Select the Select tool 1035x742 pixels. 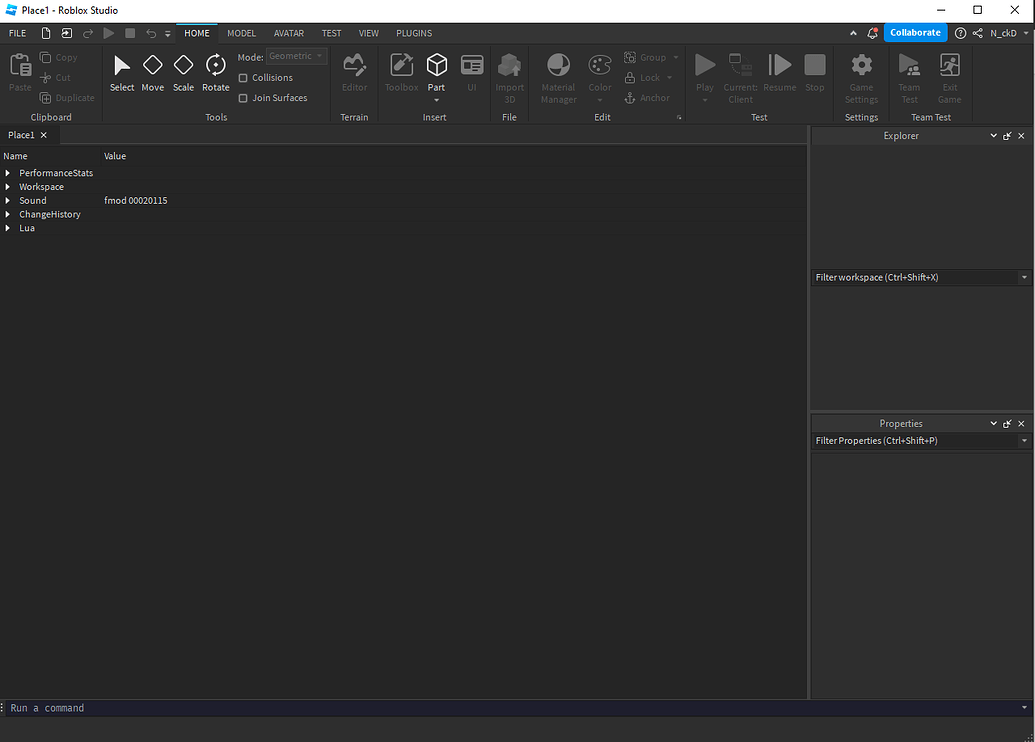click(x=122, y=73)
